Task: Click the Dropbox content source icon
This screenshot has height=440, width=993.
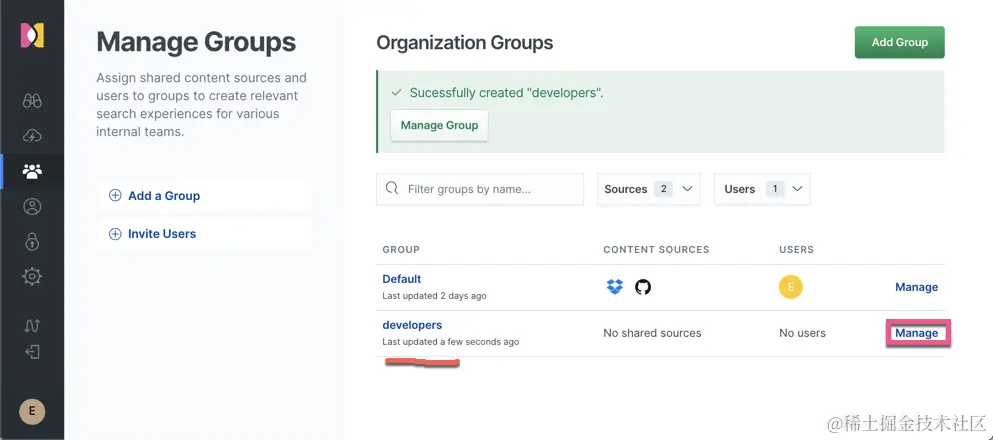Action: click(615, 287)
